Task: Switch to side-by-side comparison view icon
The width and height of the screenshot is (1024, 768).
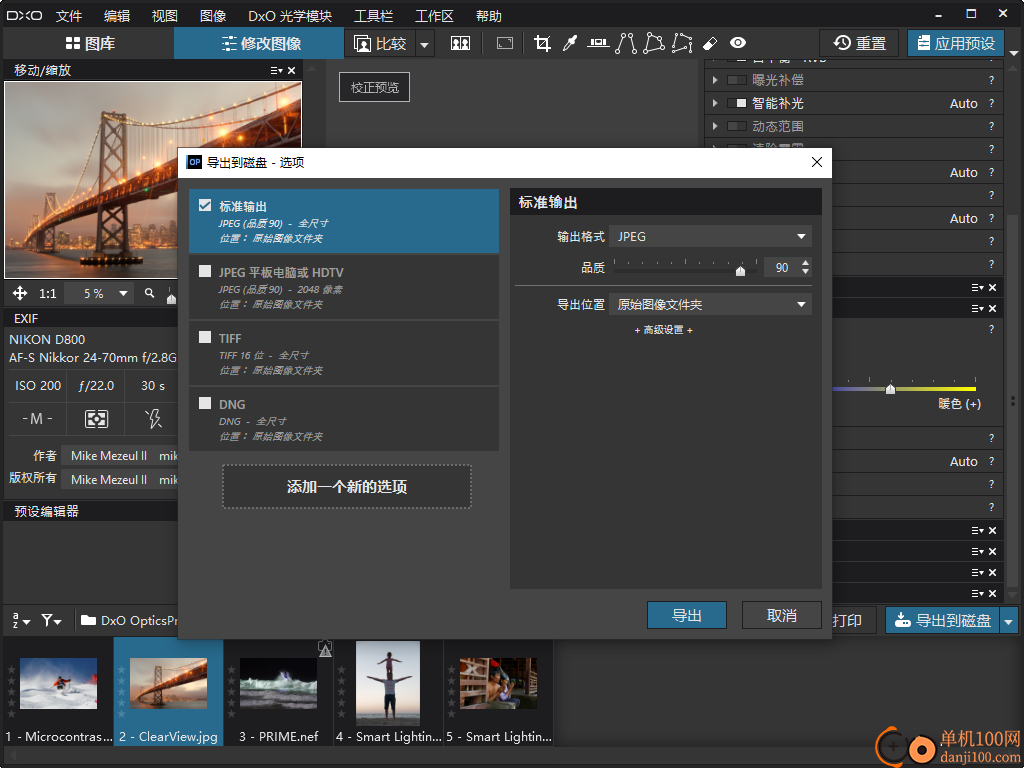Action: (x=460, y=44)
